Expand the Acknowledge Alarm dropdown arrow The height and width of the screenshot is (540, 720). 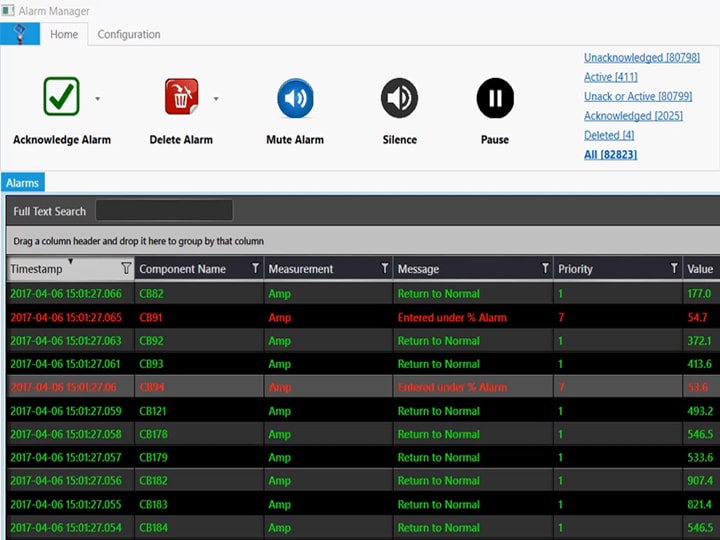point(97,99)
